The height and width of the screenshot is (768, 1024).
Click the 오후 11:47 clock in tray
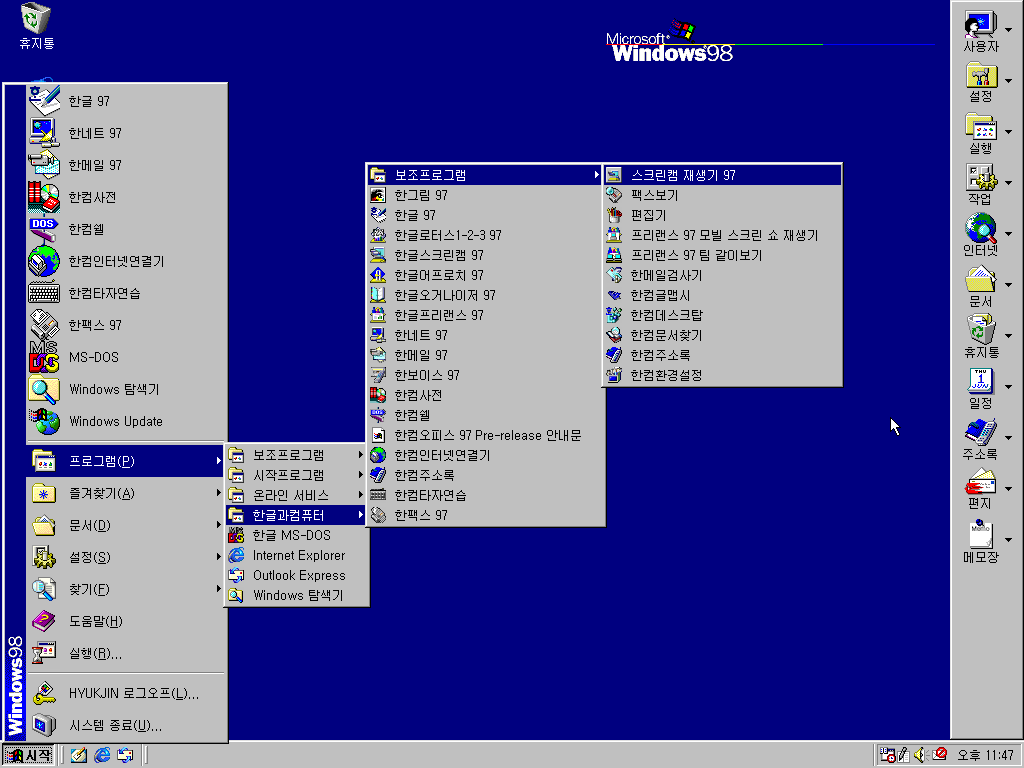pos(985,755)
